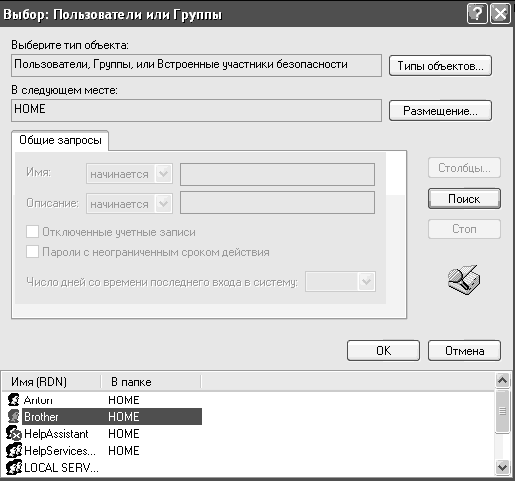The height and width of the screenshot is (481, 515).
Task: Click the Поиск button
Action: click(x=464, y=199)
